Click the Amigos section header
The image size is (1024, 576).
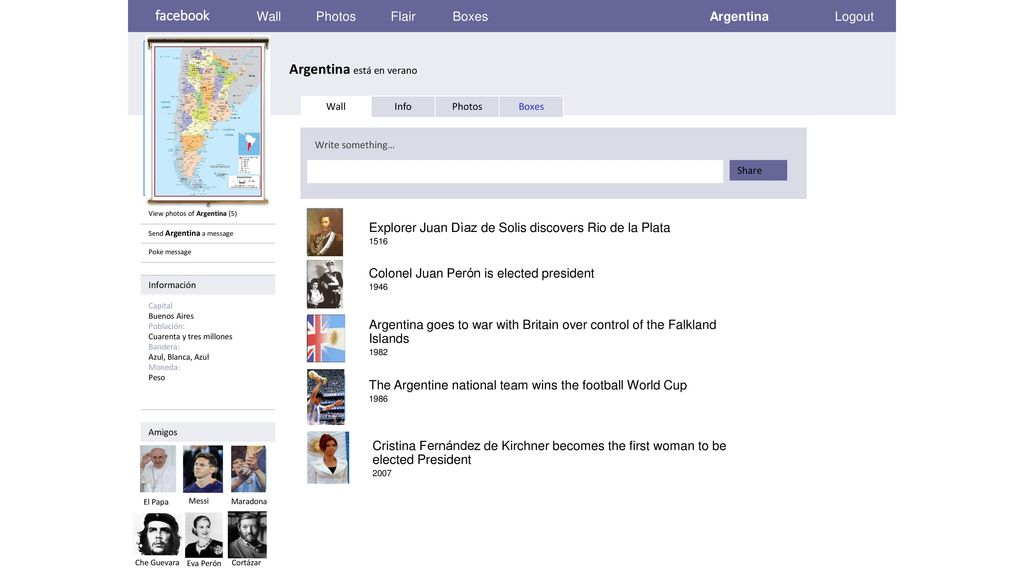[x=208, y=432]
